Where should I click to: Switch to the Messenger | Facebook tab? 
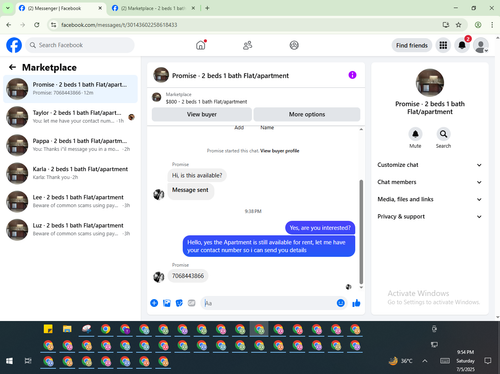pos(60,8)
